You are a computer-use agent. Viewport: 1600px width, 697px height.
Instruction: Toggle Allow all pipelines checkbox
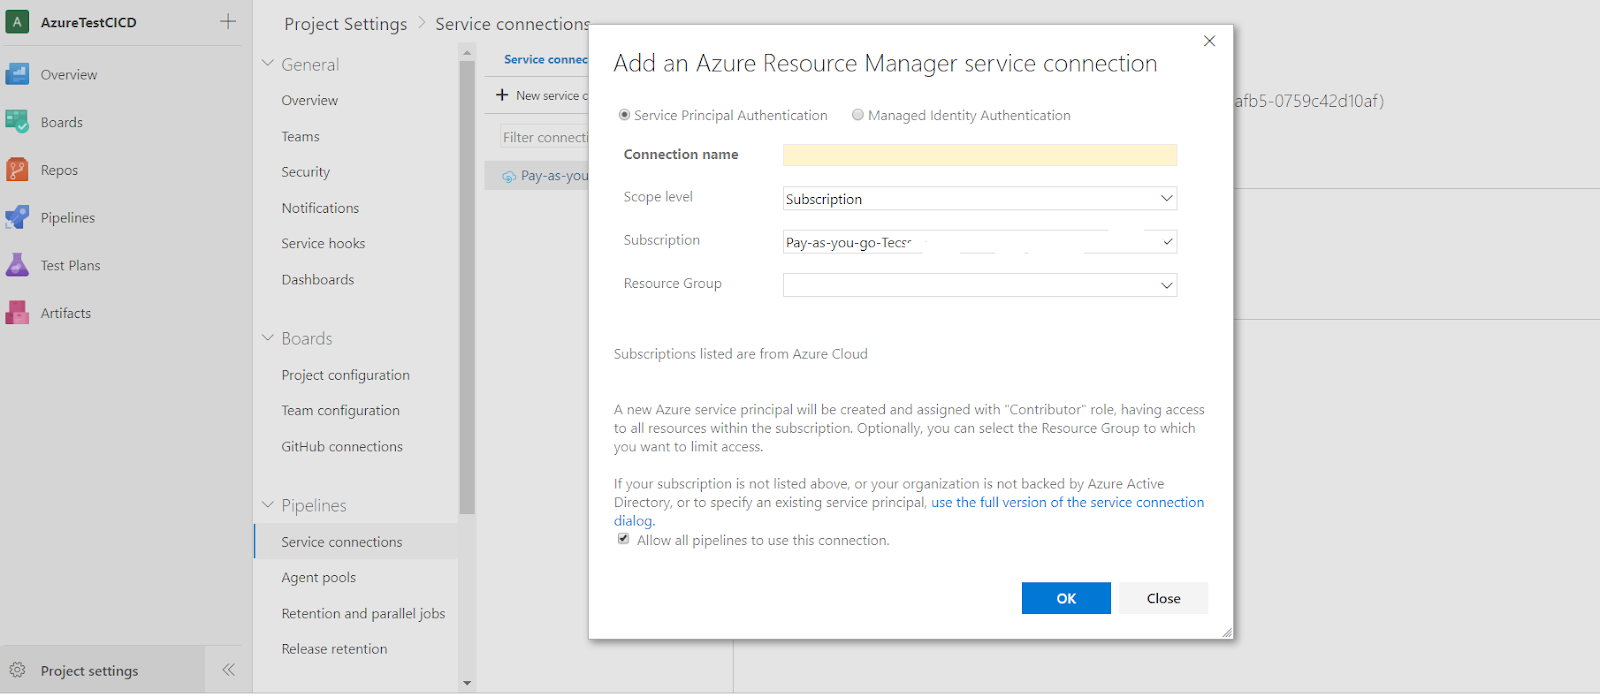tap(624, 539)
